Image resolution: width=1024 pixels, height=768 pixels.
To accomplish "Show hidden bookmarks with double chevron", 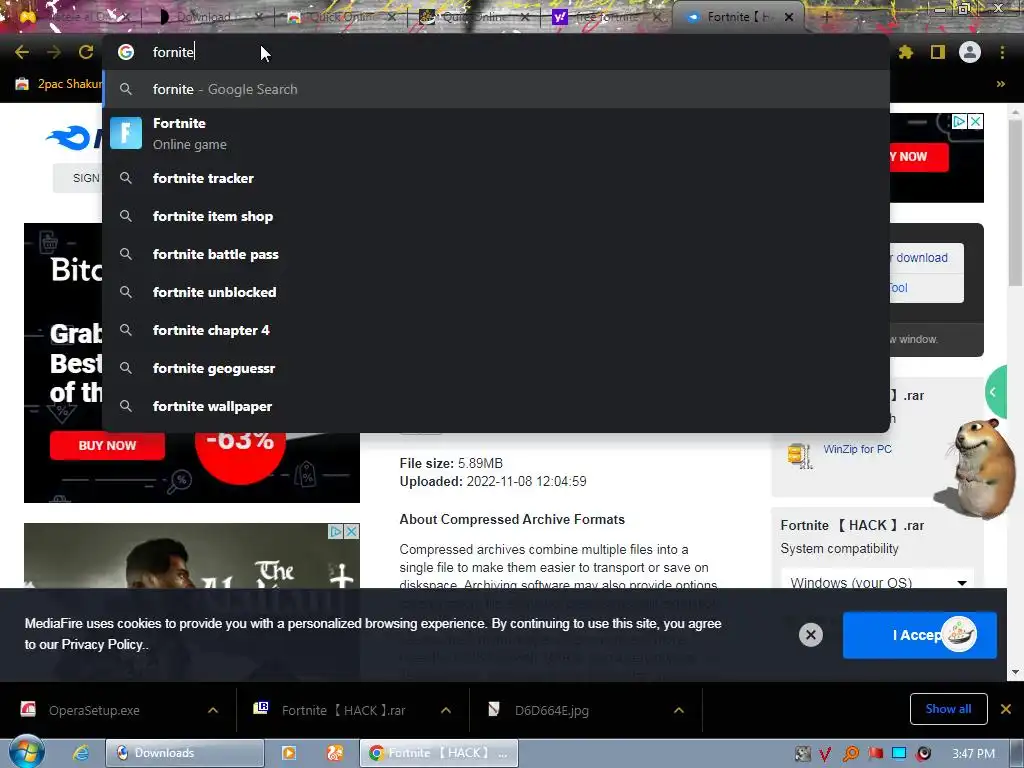I will point(1000,84).
